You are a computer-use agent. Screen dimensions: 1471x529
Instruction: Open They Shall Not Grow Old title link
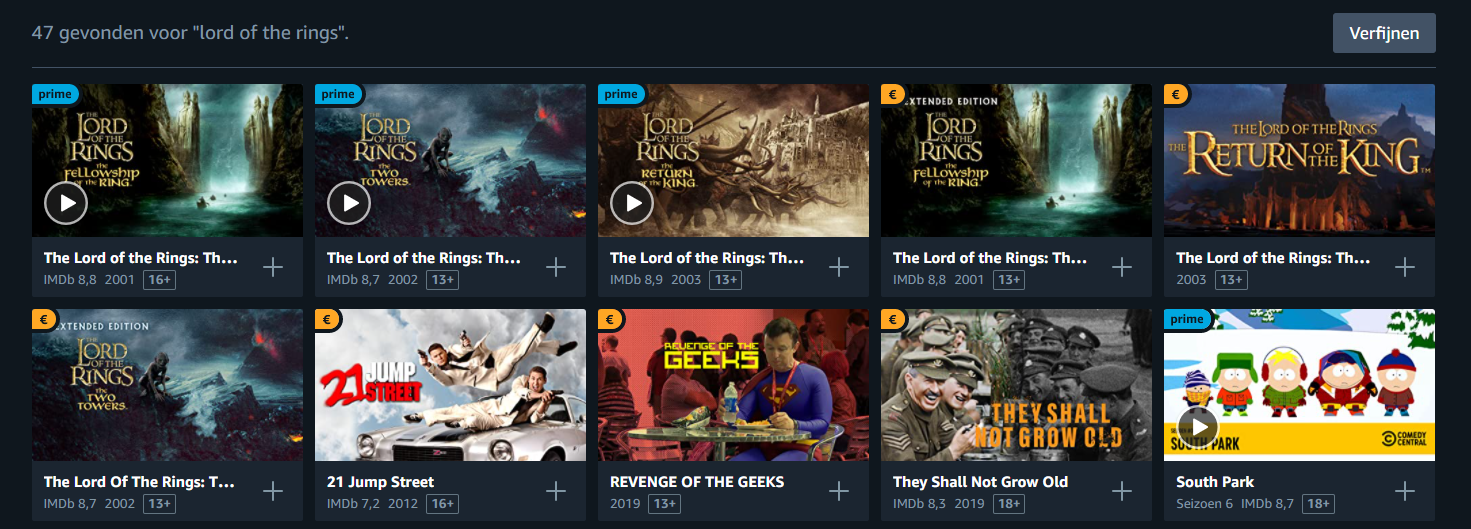980,482
